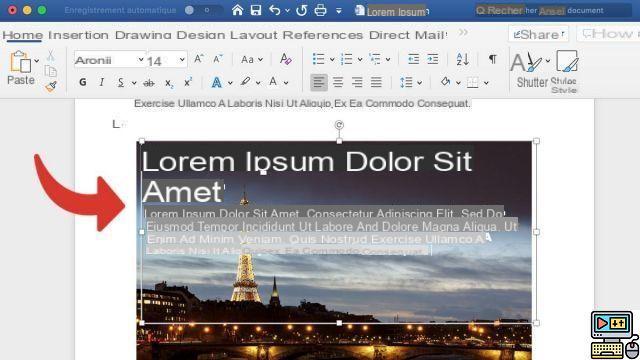Apply text highlight color pen

245,82
